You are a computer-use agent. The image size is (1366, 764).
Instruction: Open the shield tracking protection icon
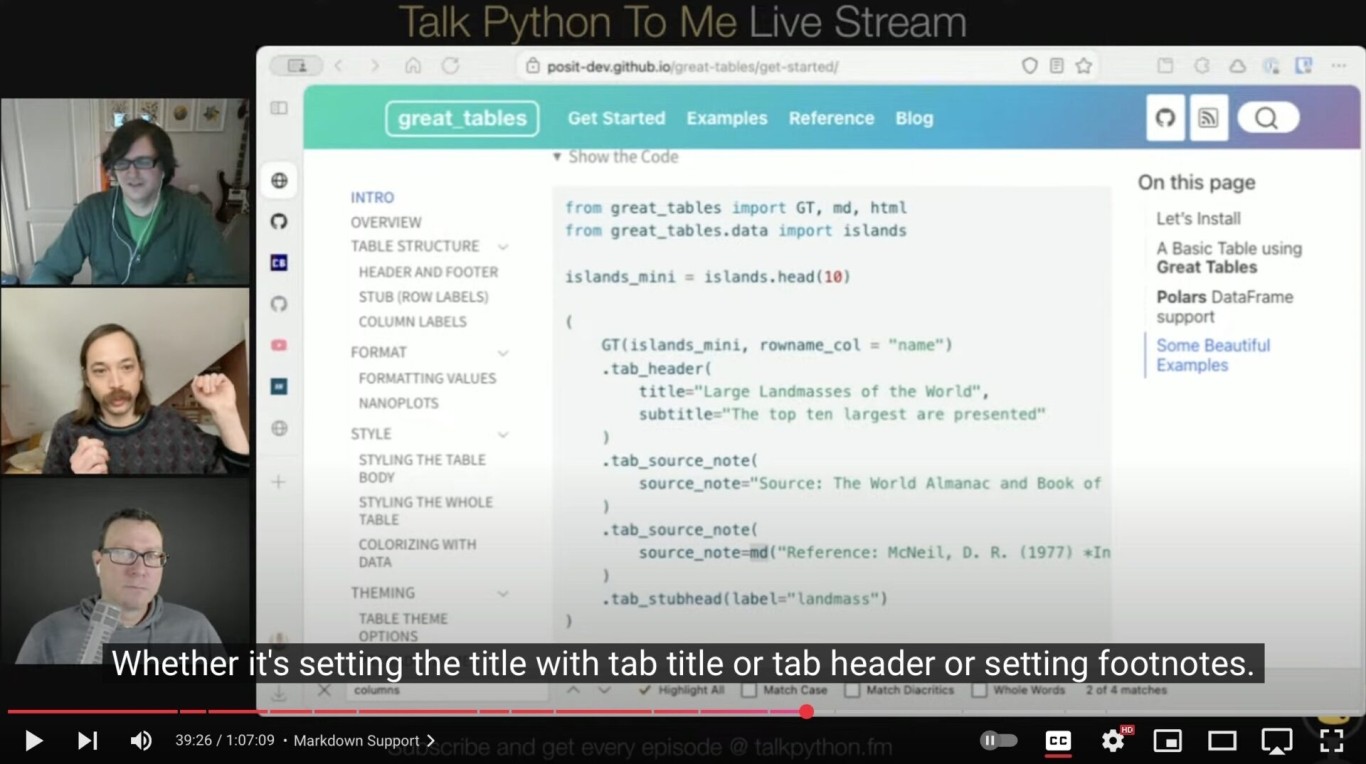pyautogui.click(x=1029, y=66)
